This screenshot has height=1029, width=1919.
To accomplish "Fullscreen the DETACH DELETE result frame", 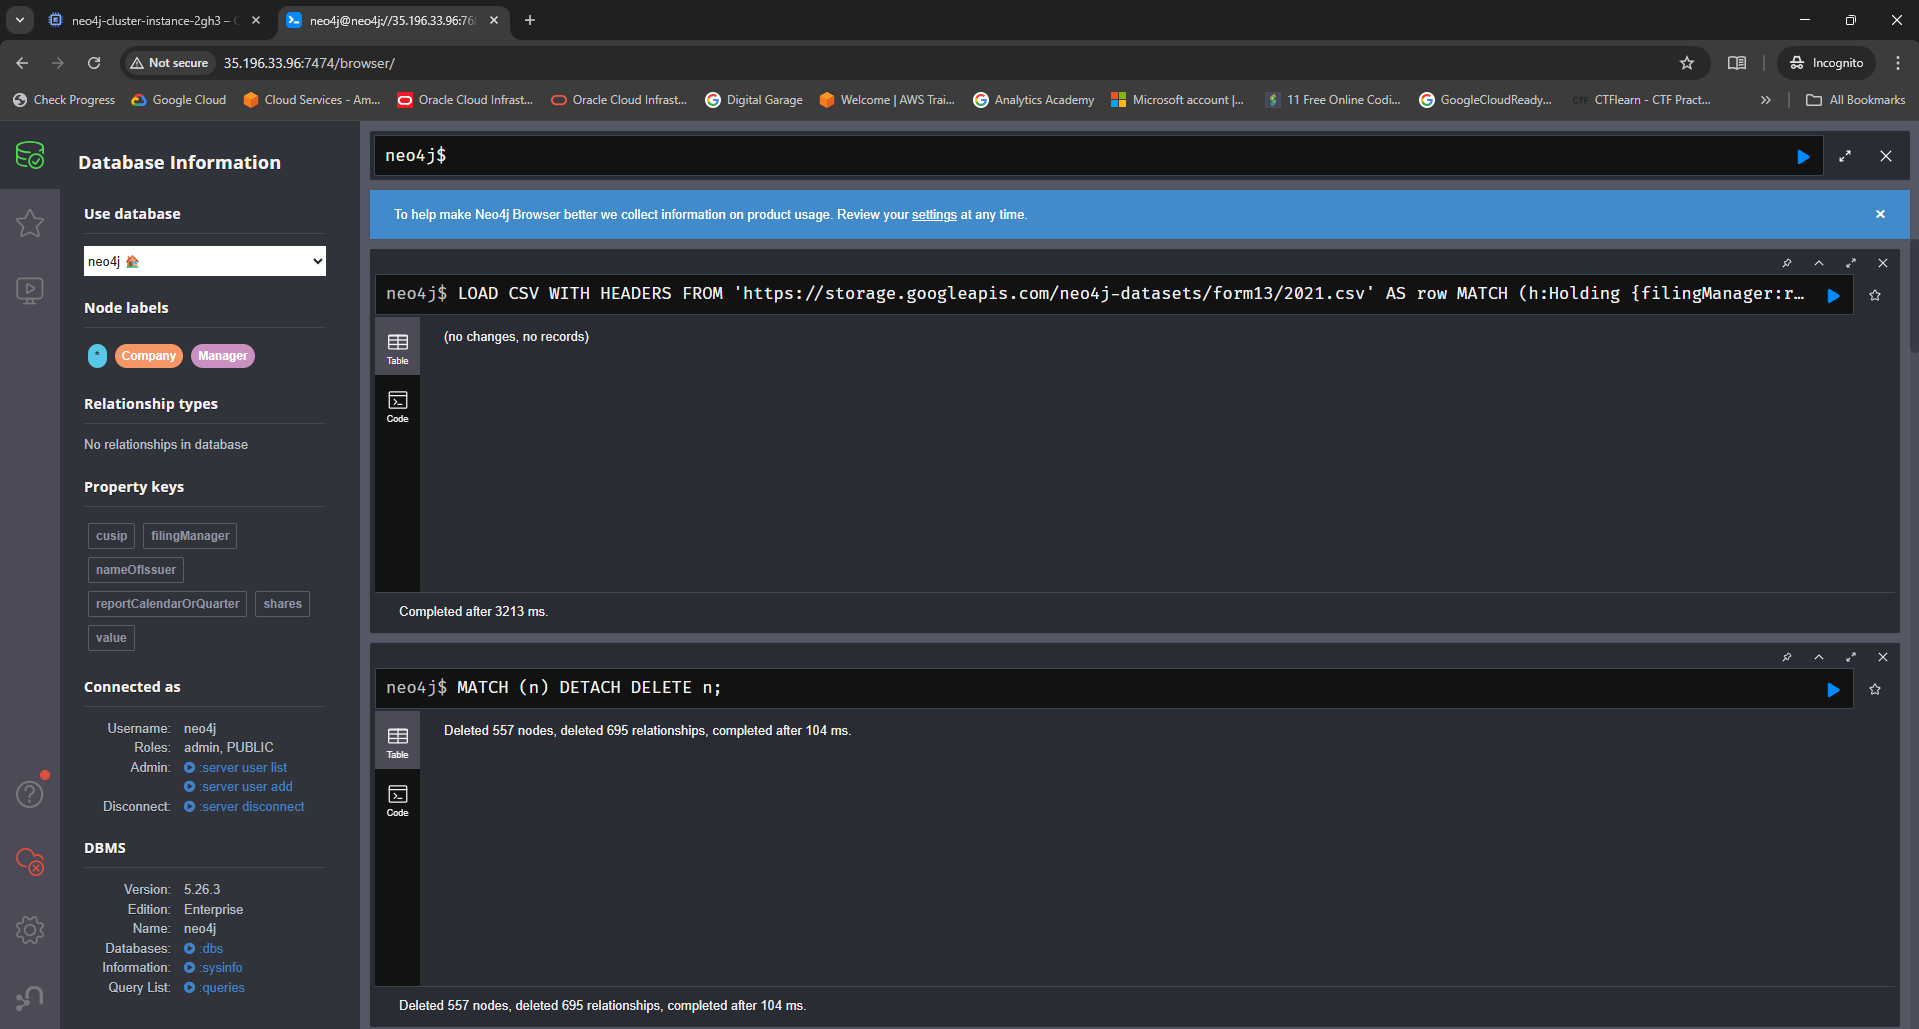I will click(1851, 657).
